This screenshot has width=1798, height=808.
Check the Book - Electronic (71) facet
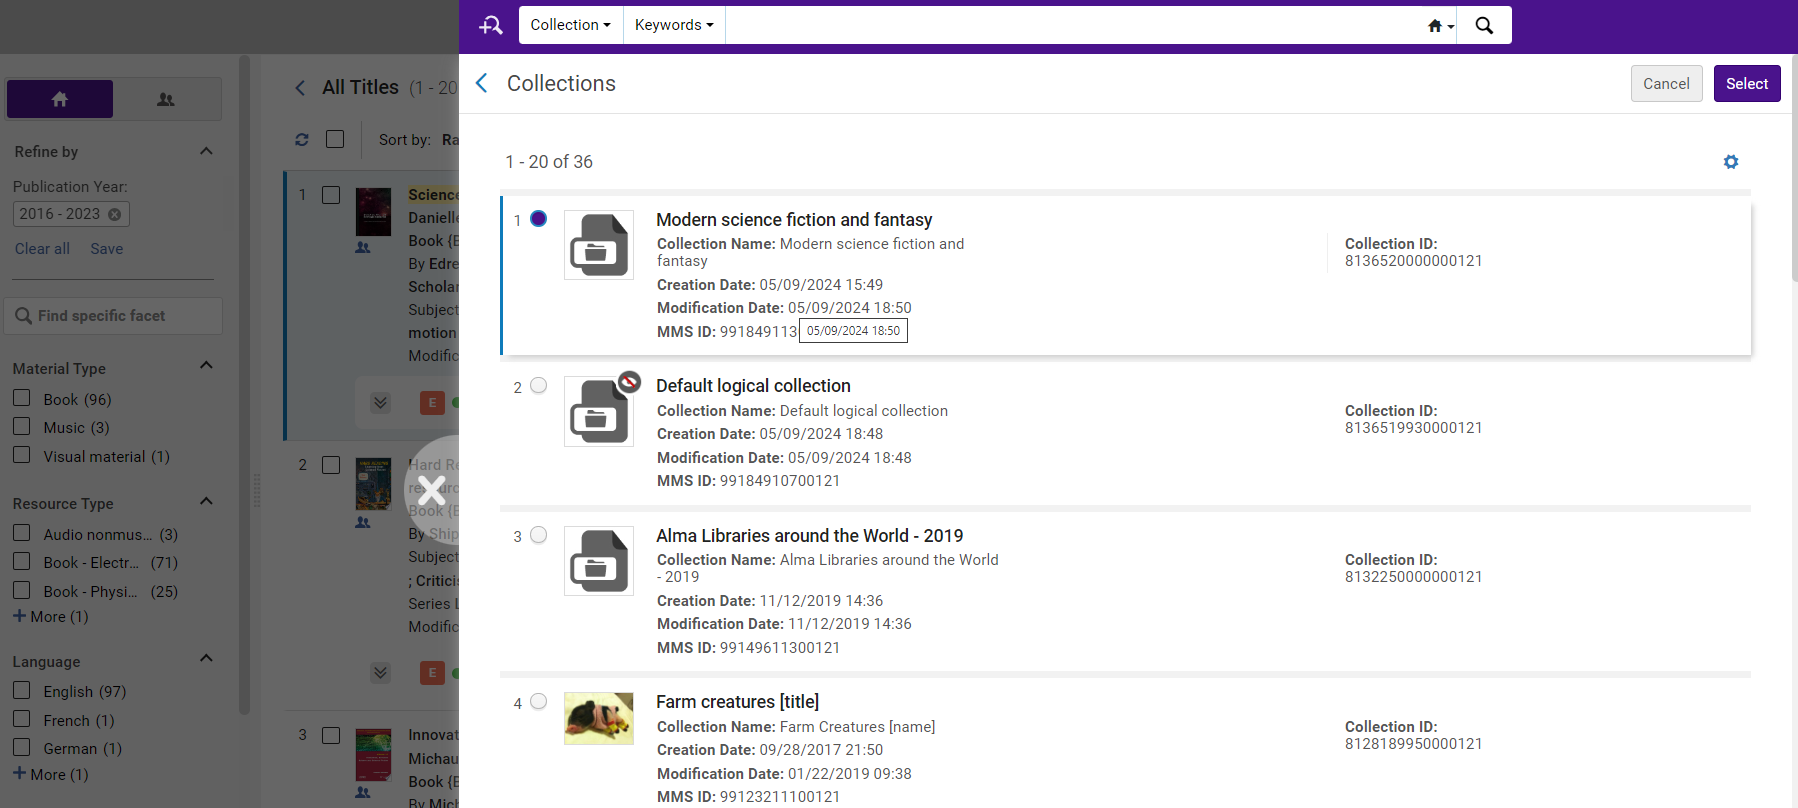coord(22,561)
